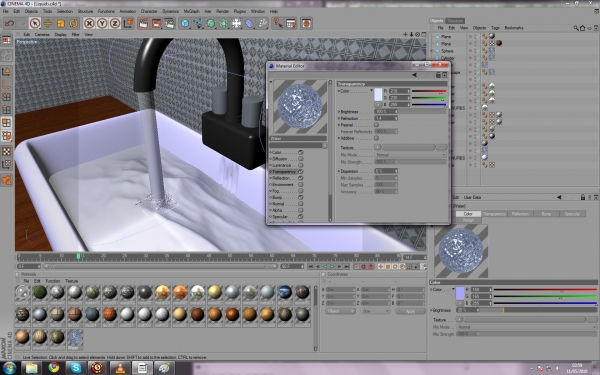The width and height of the screenshot is (600, 375).
Task: Open the deformer objects icon
Action: pos(249,23)
